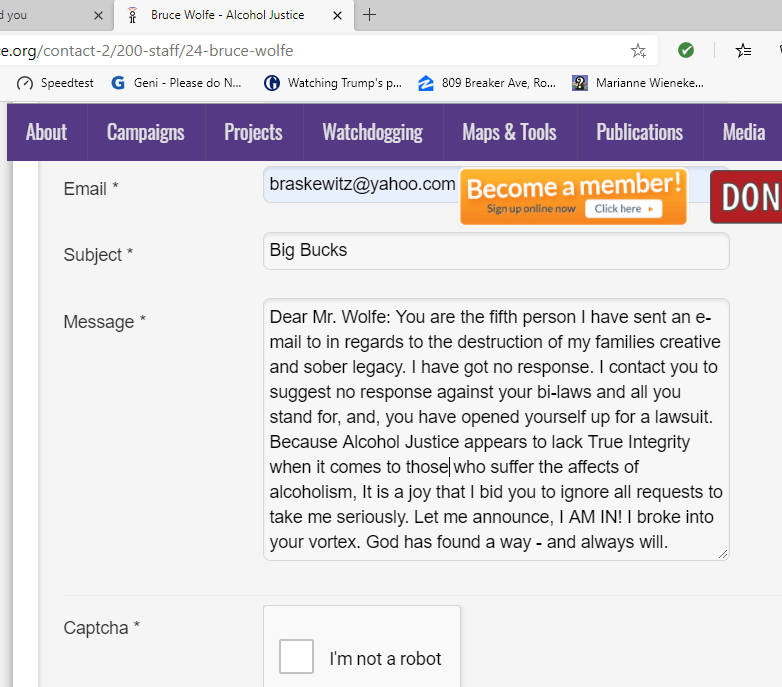Screen dimensions: 782x687
Task: Click into the Subject field
Action: (x=496, y=251)
